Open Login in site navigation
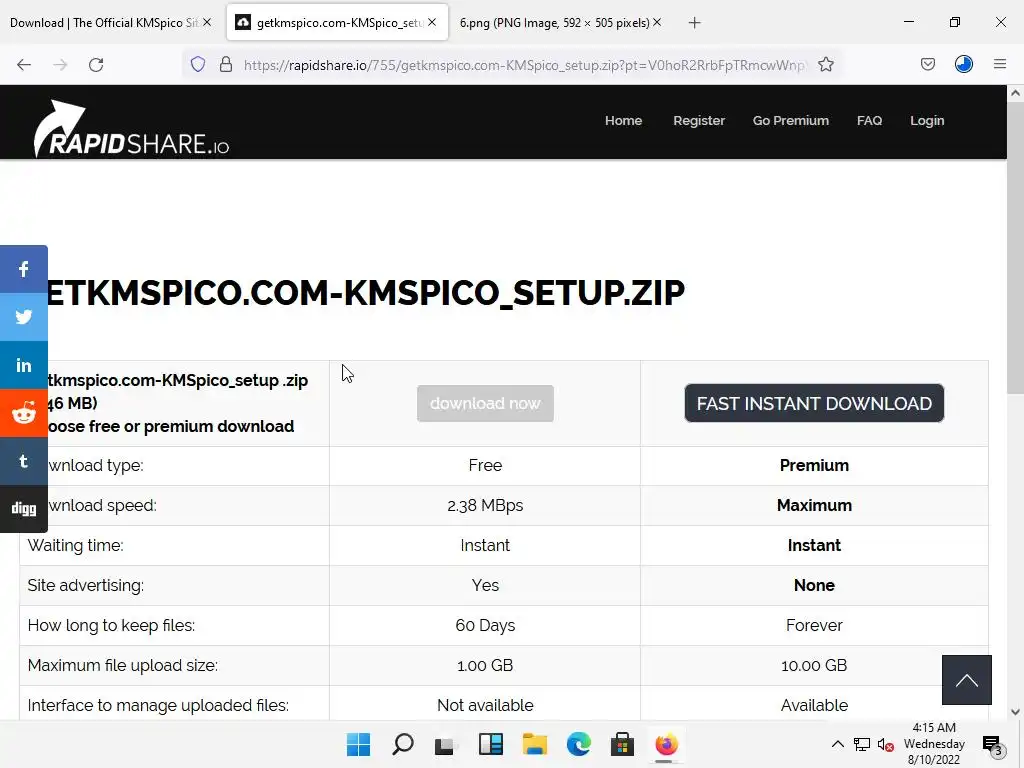The width and height of the screenshot is (1024, 768). [x=927, y=120]
